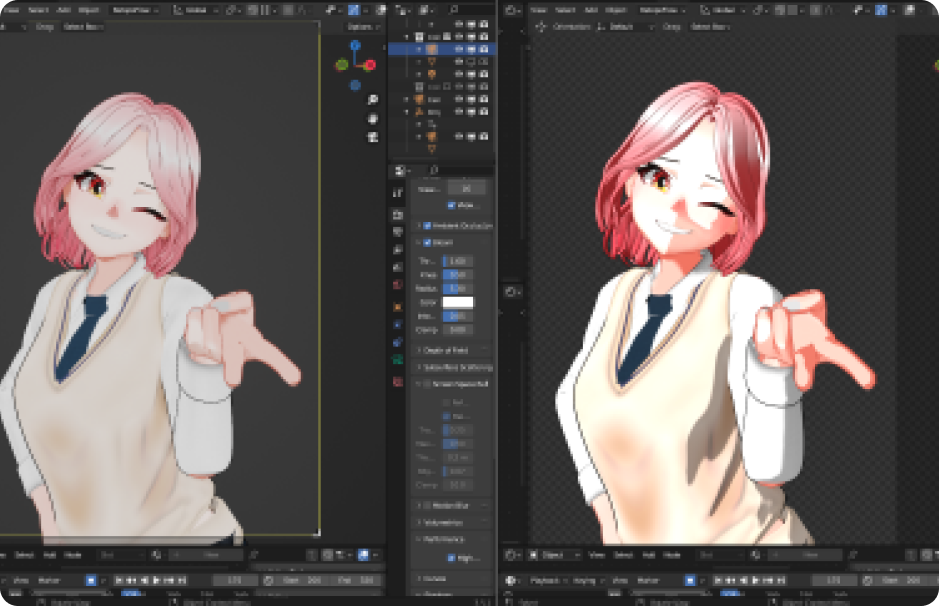Jump to end frame in left timeline

(x=182, y=580)
